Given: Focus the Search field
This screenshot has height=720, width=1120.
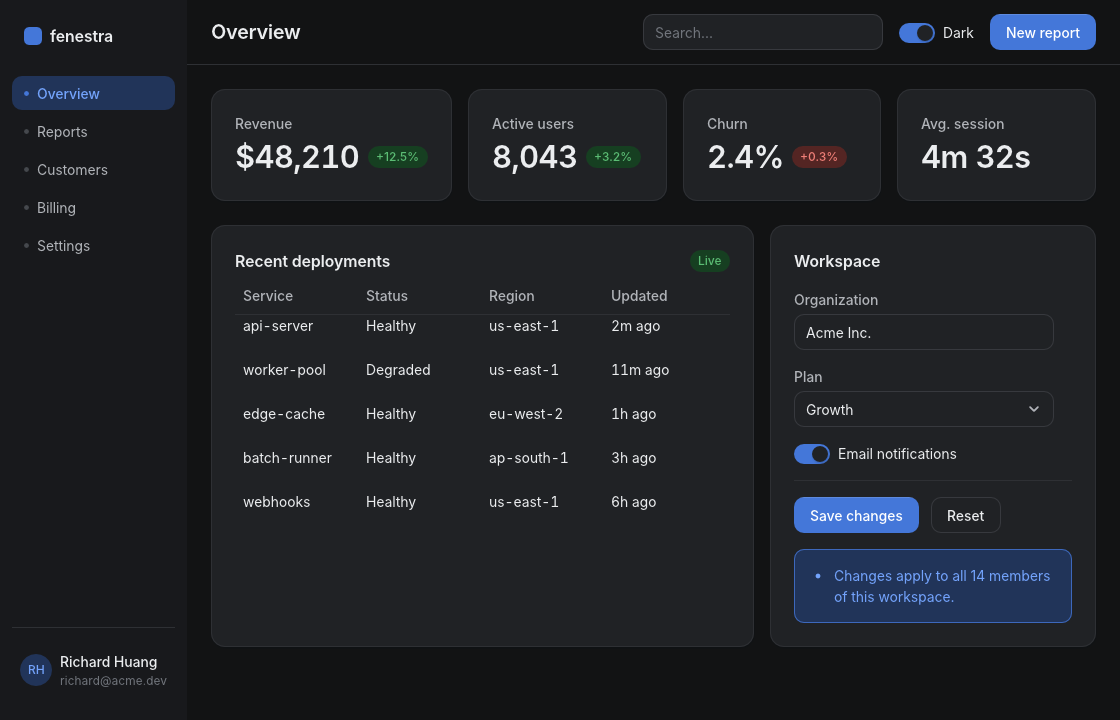Looking at the screenshot, I should coord(762,32).
